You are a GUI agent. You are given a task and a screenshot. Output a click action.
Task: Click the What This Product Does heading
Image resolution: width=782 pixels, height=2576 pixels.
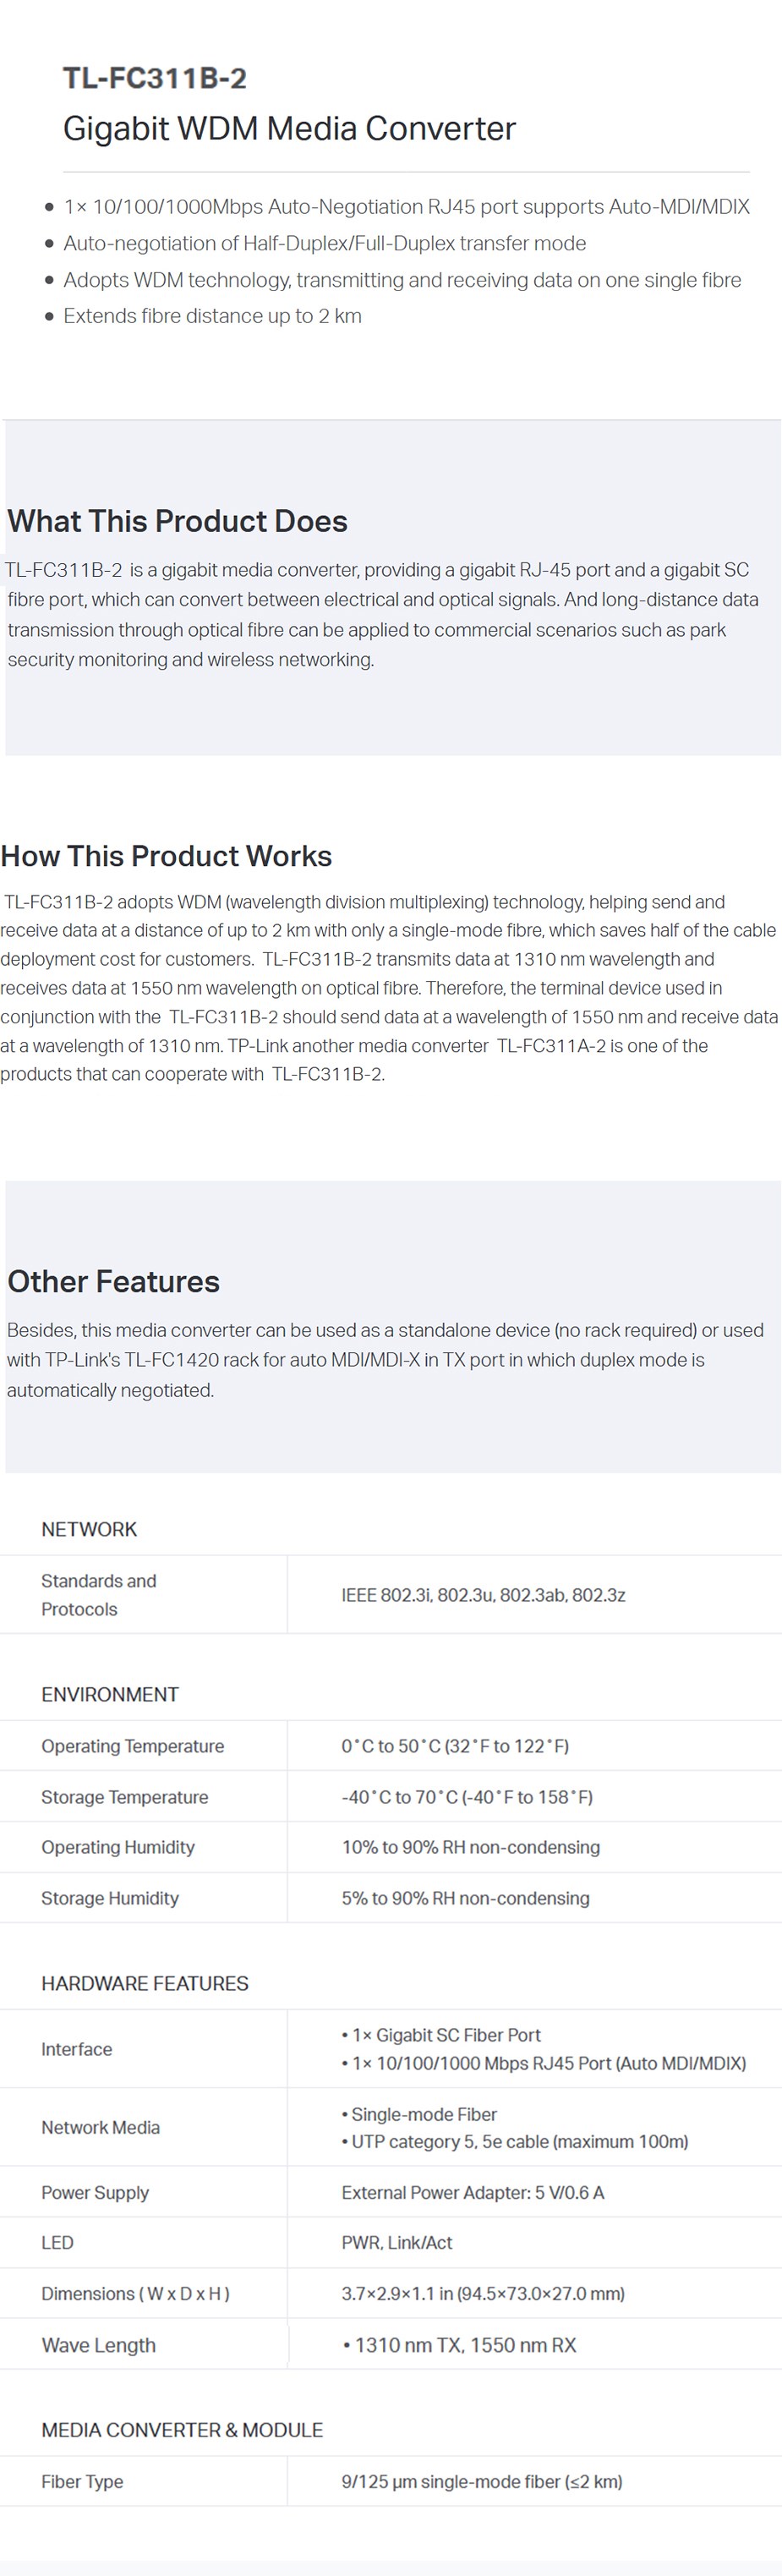[x=177, y=521]
